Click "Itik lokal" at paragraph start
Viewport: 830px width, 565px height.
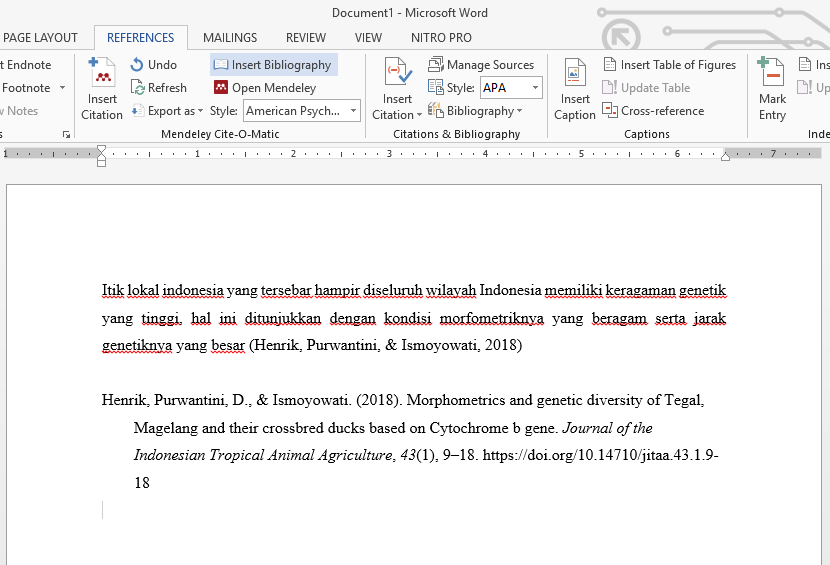(130, 290)
